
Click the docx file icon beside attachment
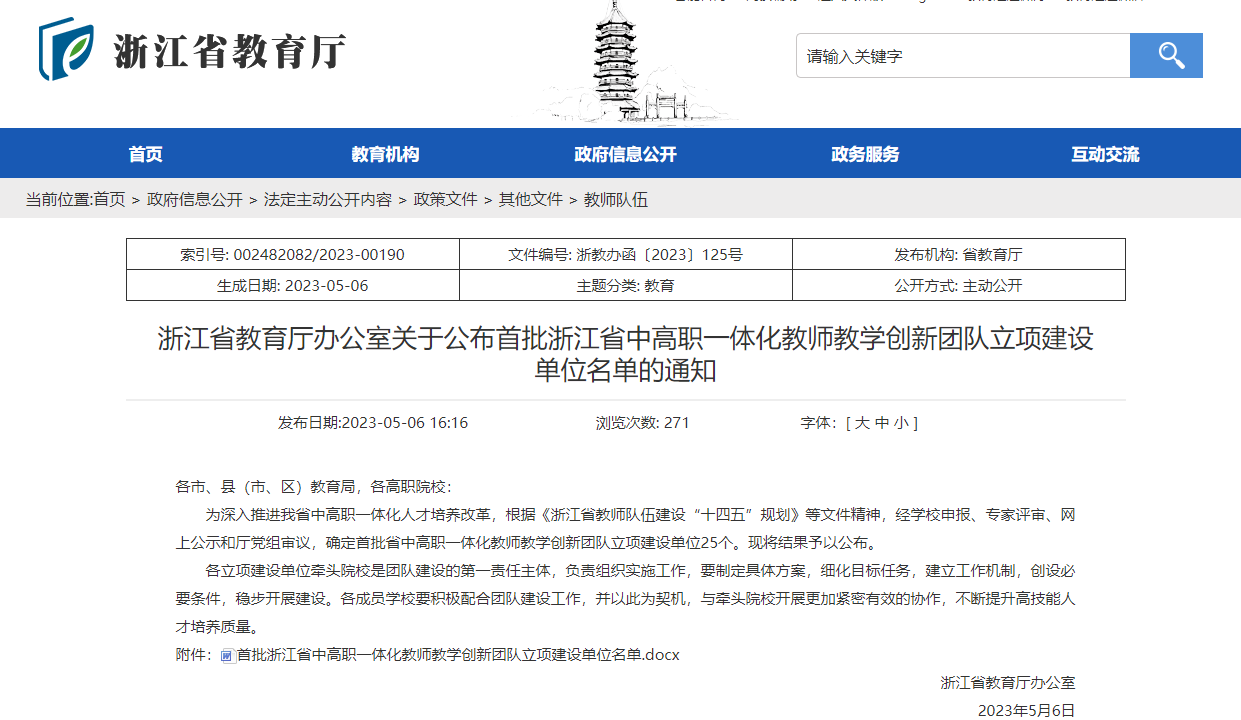point(227,656)
